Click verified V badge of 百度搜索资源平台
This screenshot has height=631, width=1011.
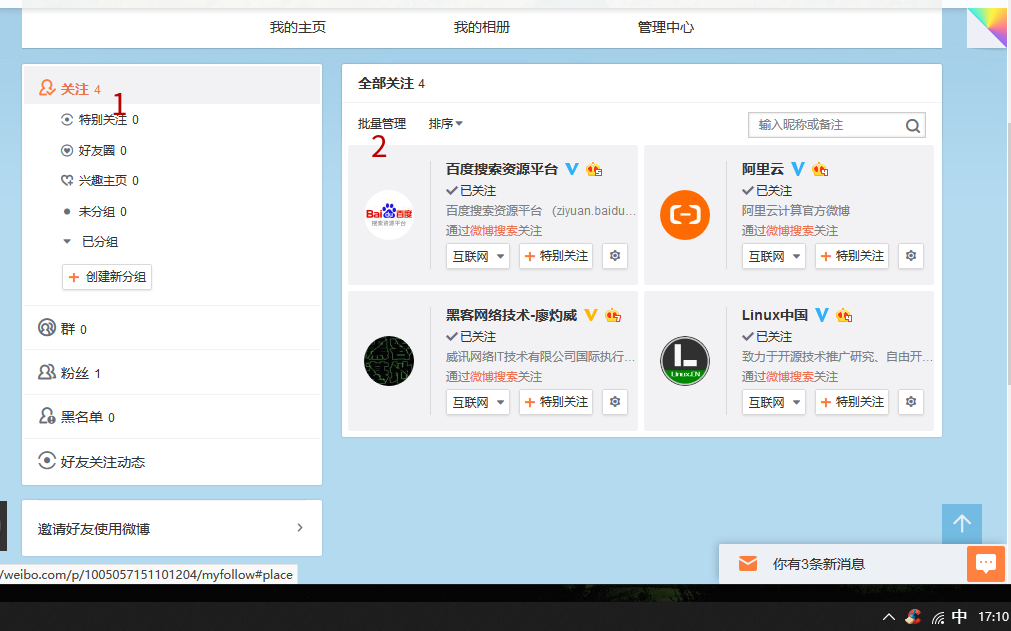(572, 169)
